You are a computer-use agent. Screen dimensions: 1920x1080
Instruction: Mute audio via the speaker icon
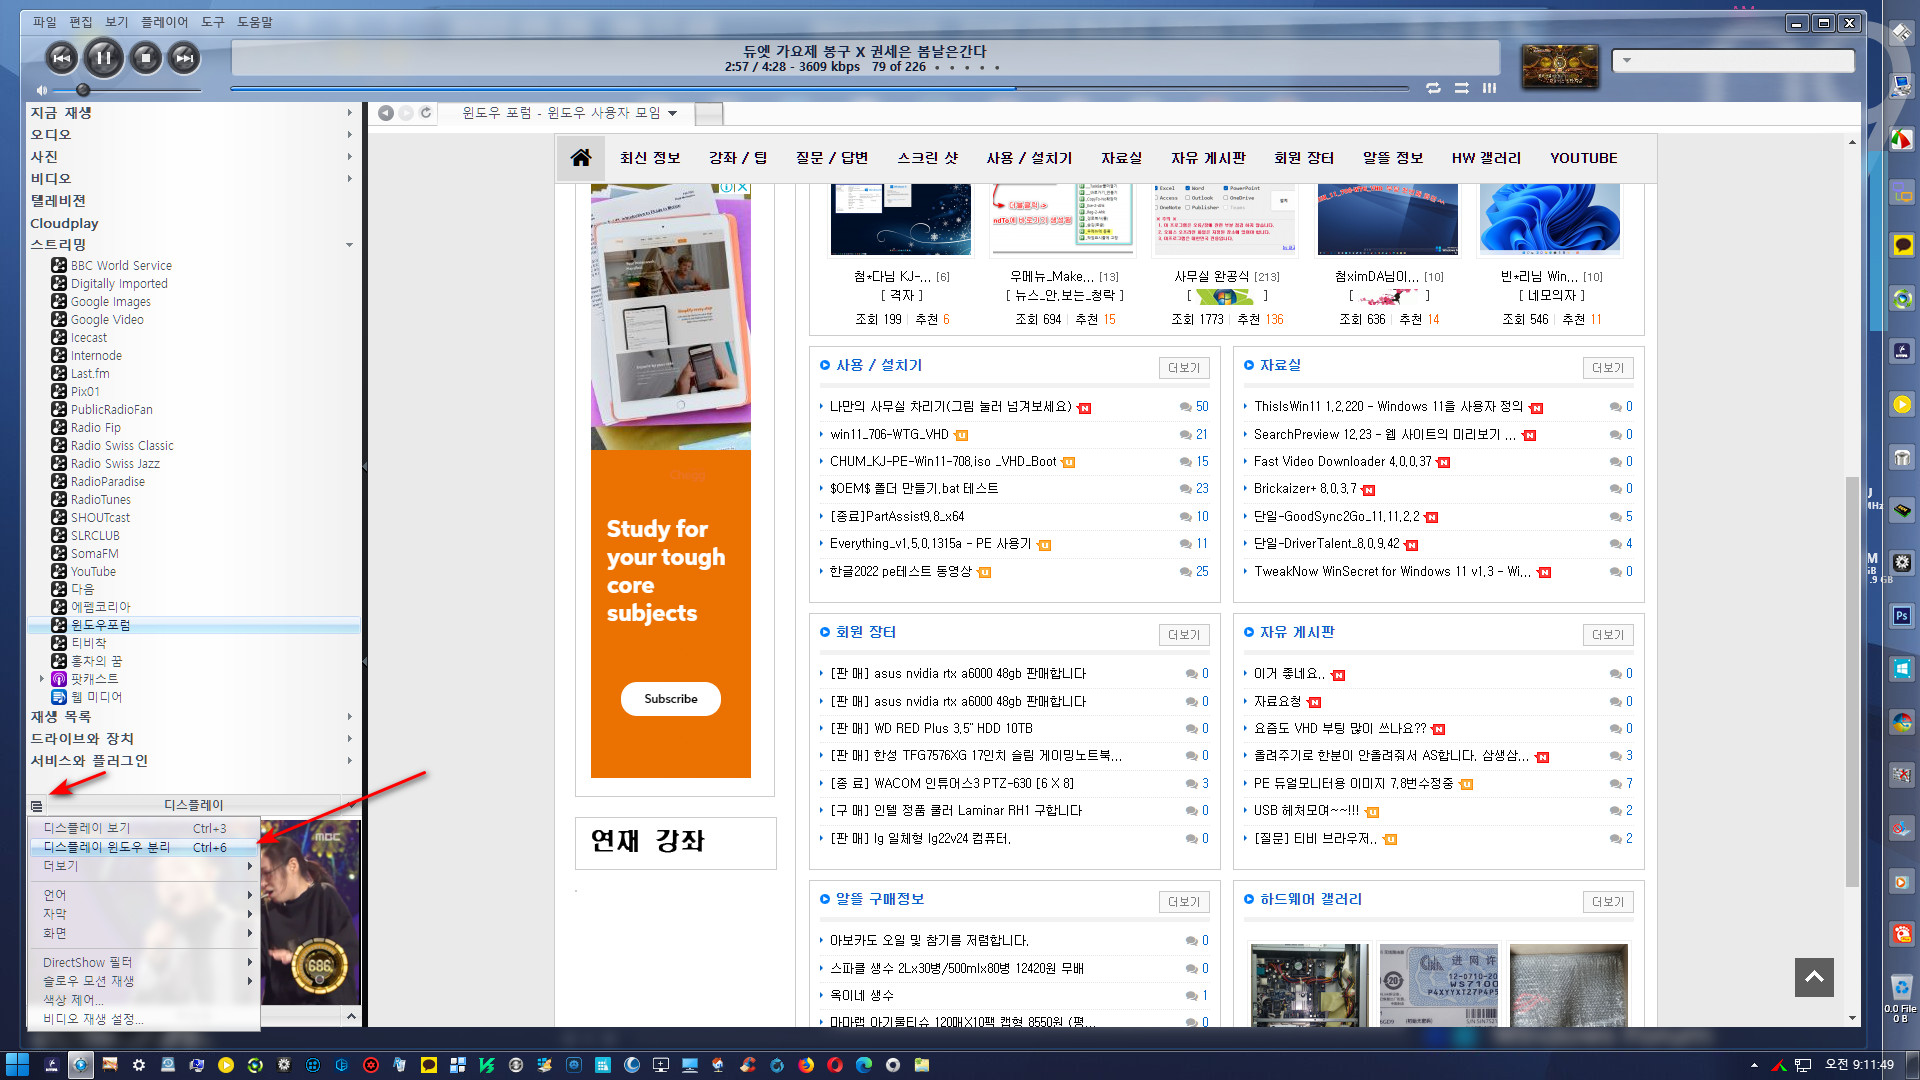42,90
